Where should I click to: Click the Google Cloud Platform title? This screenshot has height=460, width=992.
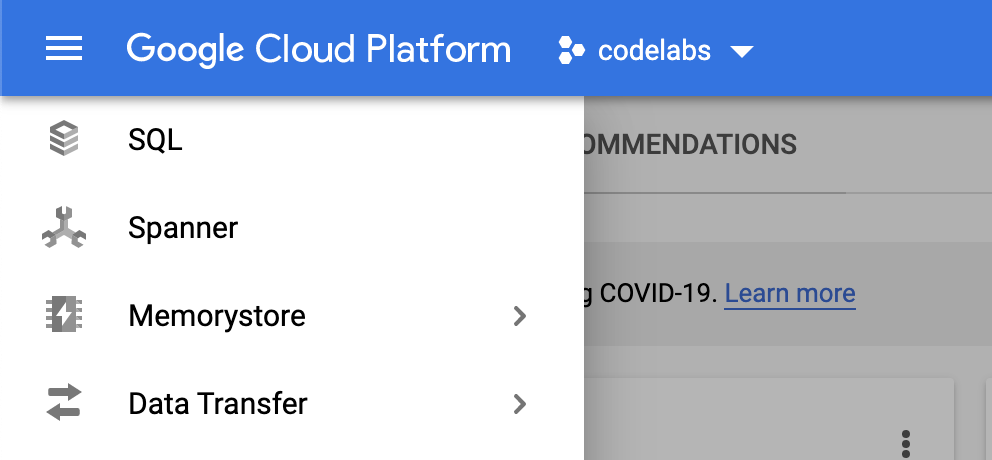[x=318, y=49]
